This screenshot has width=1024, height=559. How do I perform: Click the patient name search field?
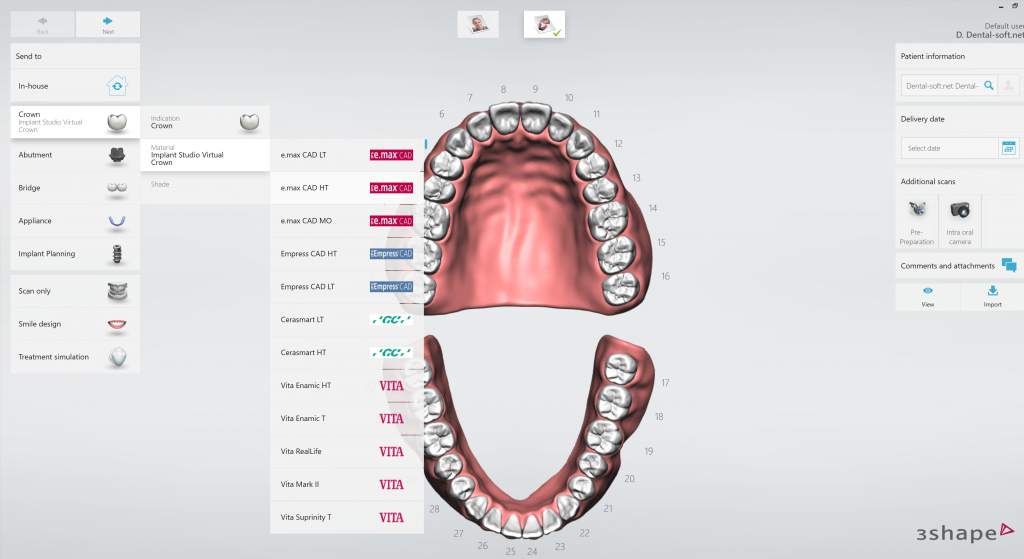[x=941, y=86]
